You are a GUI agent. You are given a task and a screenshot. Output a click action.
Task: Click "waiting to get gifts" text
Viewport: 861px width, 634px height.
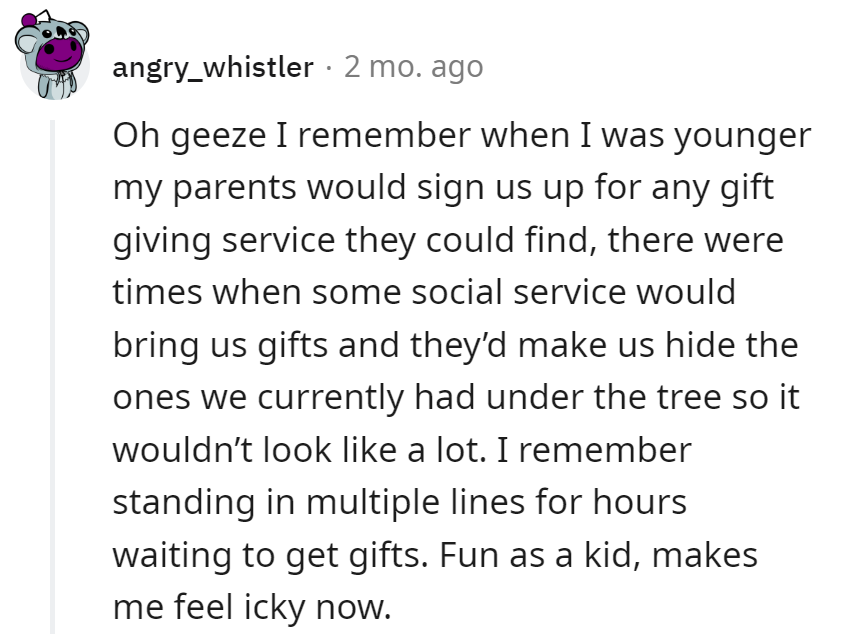tap(270, 554)
